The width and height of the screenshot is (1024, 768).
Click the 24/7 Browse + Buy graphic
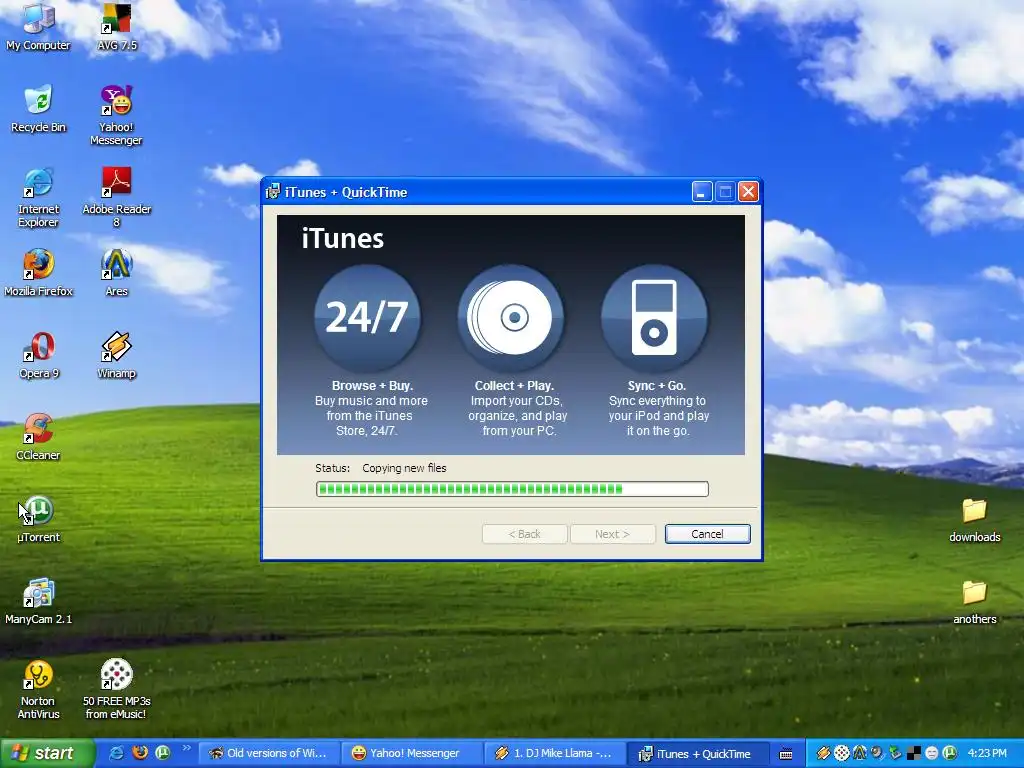tap(367, 317)
